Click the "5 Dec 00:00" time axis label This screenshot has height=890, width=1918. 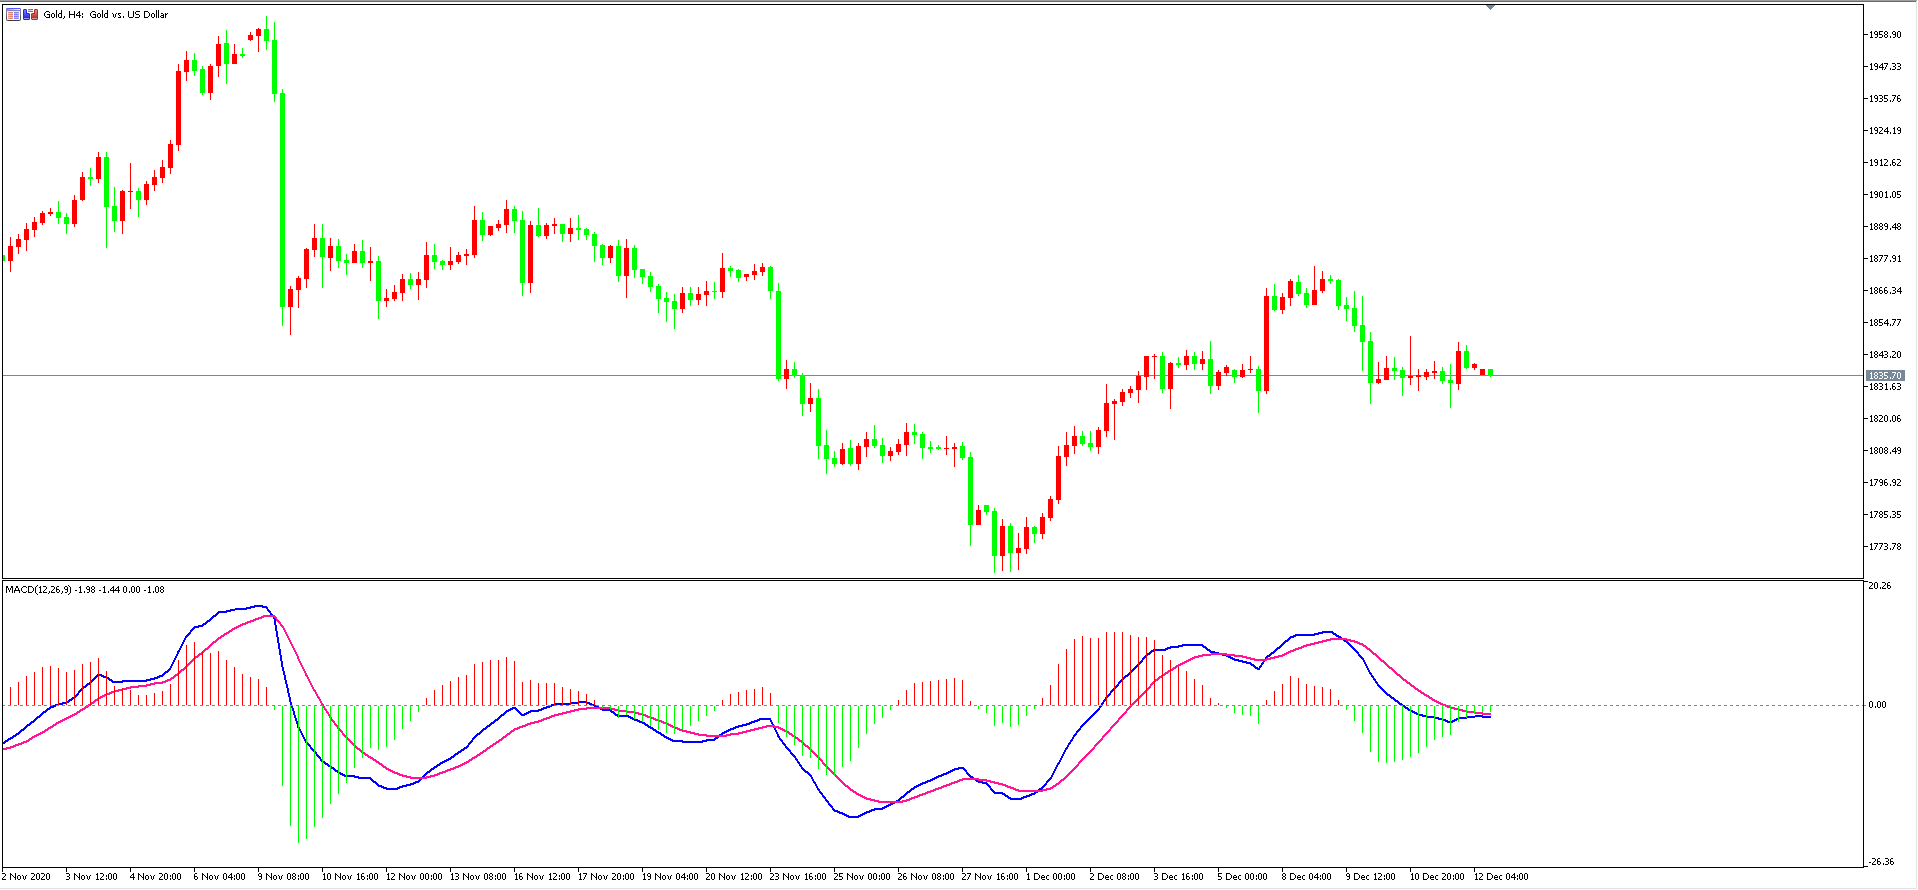coord(1243,877)
